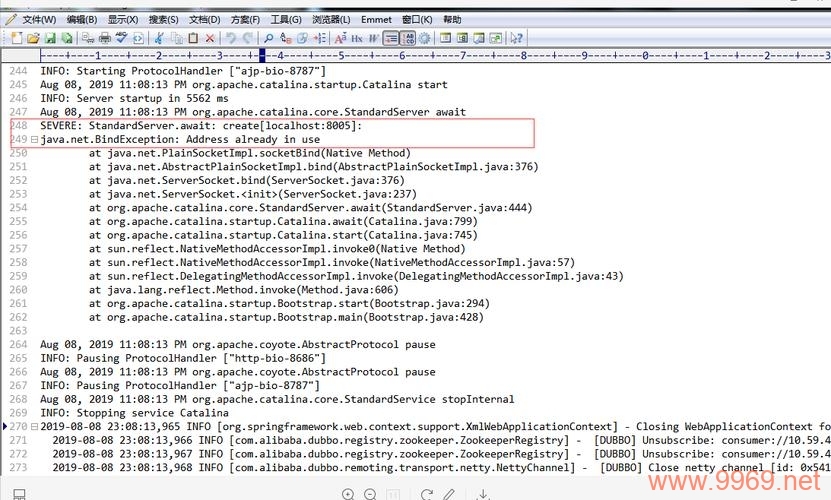
Task: Click the Paste clipboard icon
Action: 192,38
